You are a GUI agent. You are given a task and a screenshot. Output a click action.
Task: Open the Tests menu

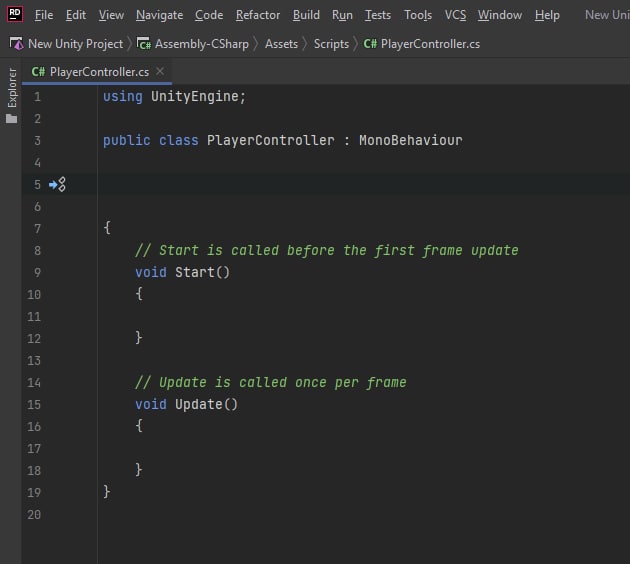(x=378, y=15)
